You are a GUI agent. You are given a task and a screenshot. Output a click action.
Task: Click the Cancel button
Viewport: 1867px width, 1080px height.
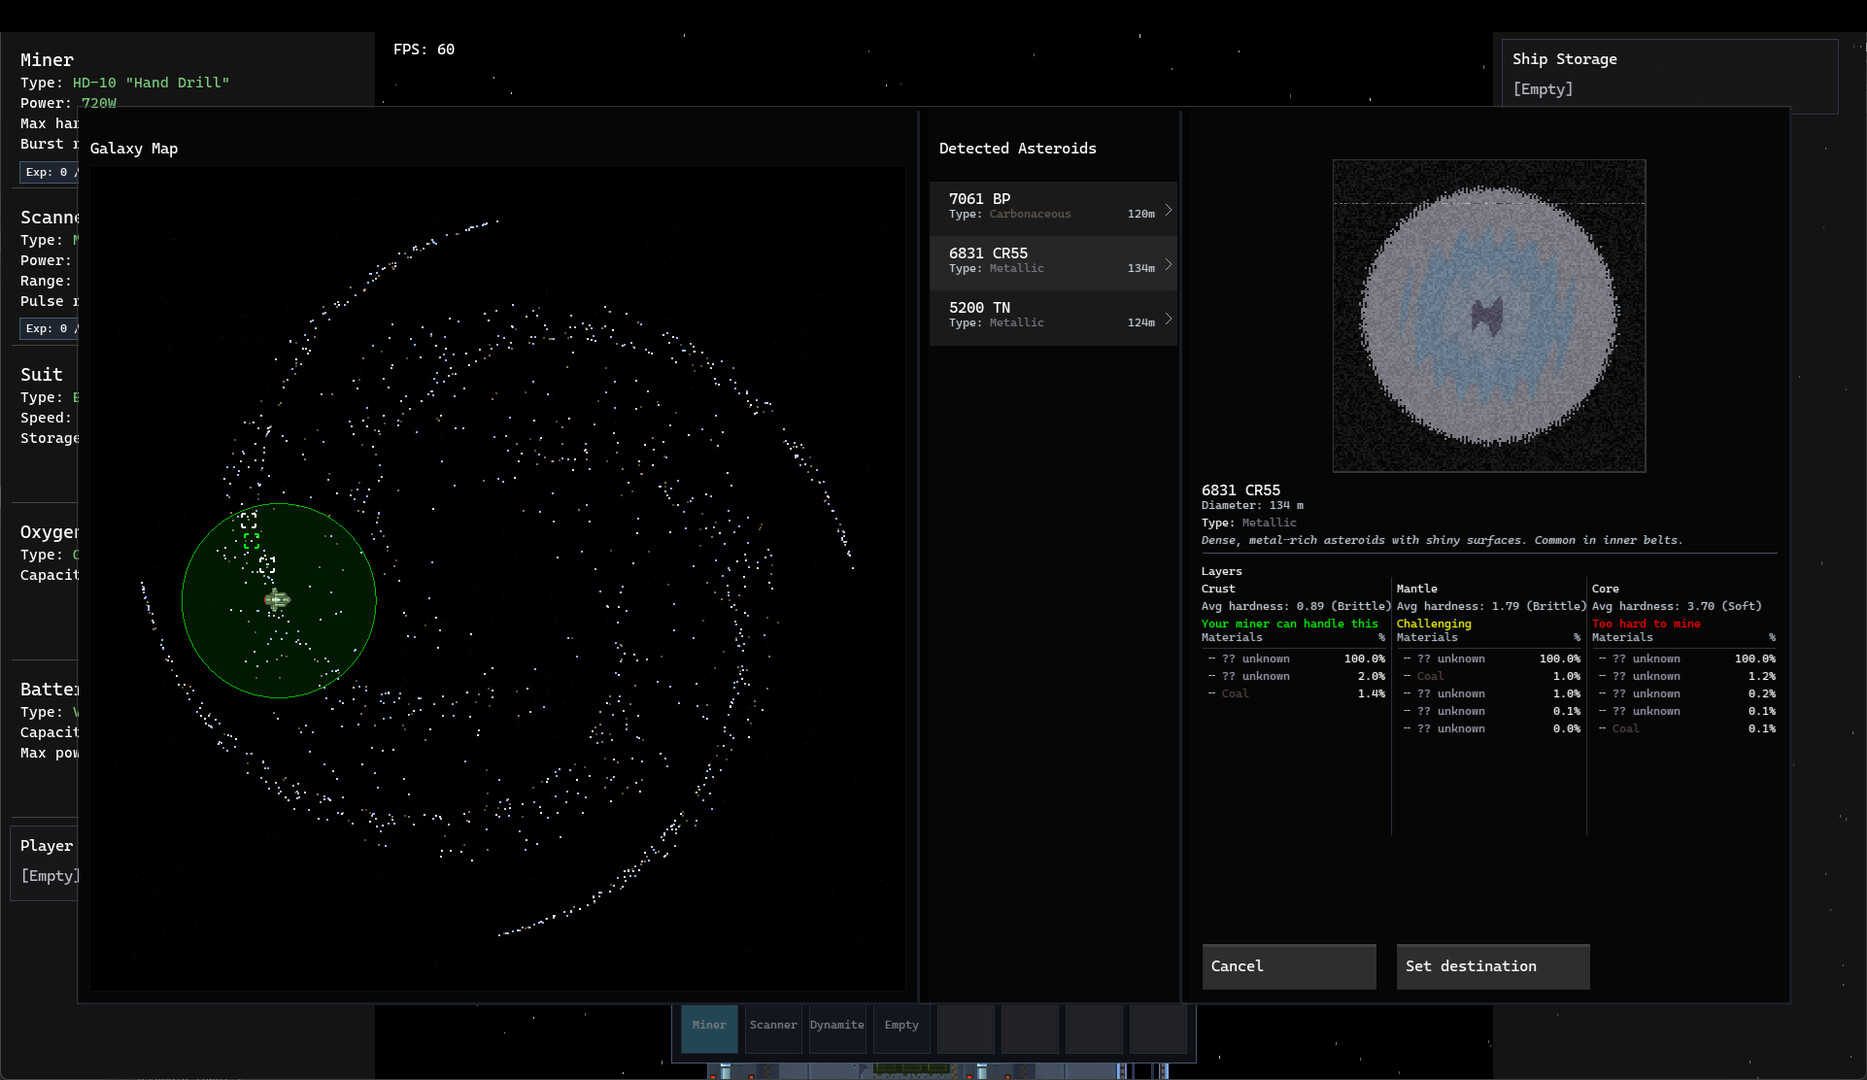click(1288, 966)
